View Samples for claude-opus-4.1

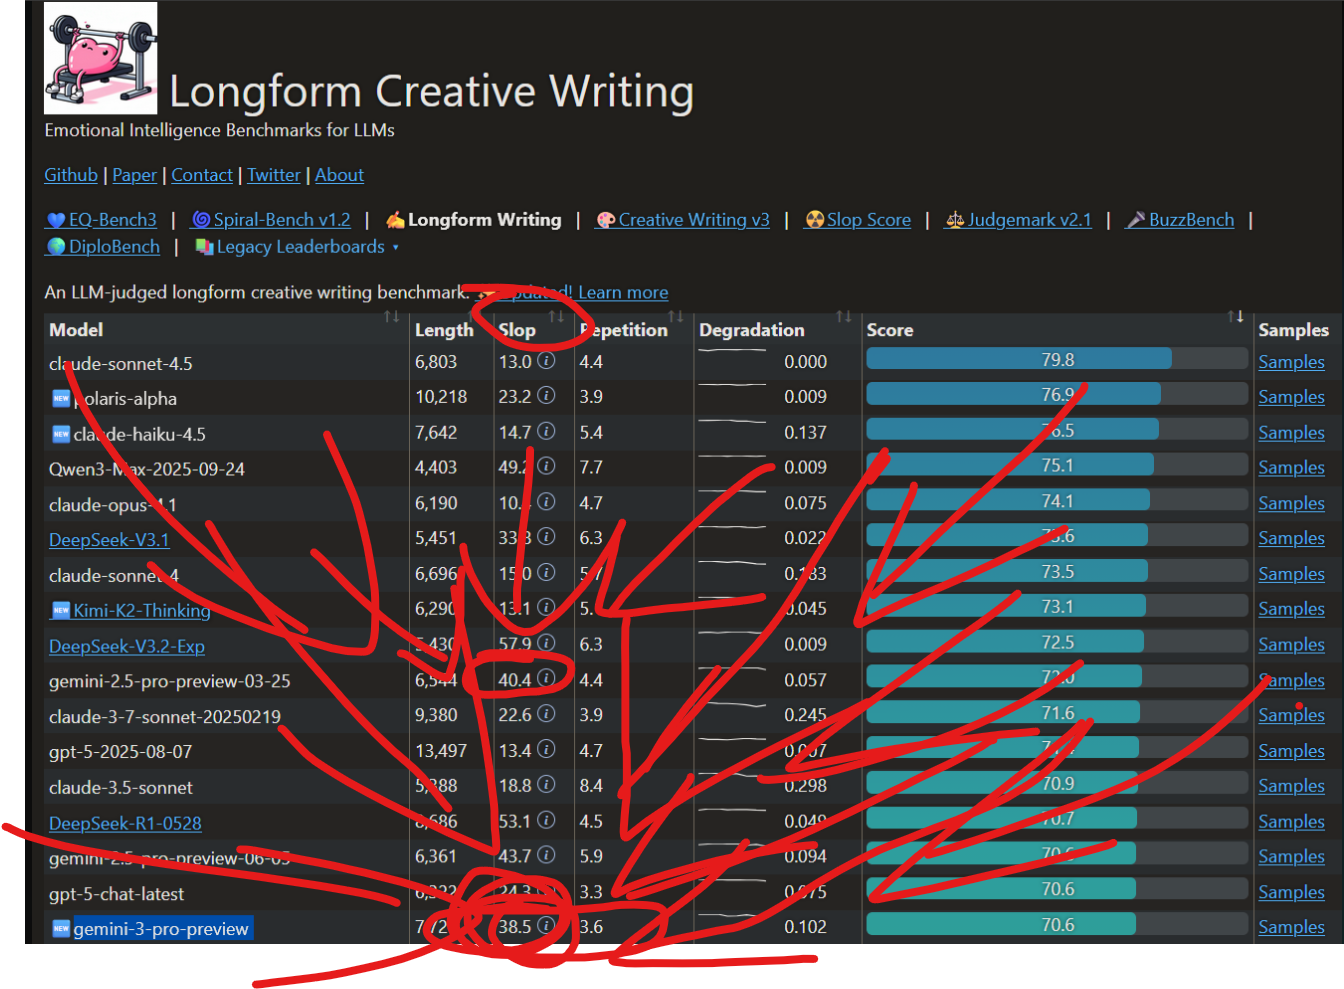pyautogui.click(x=1292, y=503)
